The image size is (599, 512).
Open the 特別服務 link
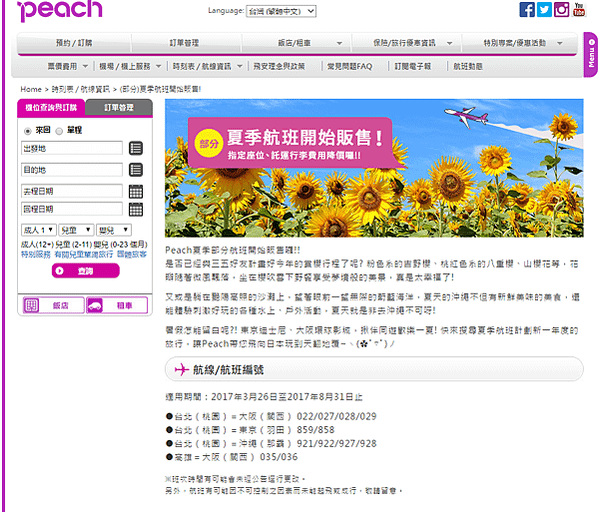[x=36, y=254]
